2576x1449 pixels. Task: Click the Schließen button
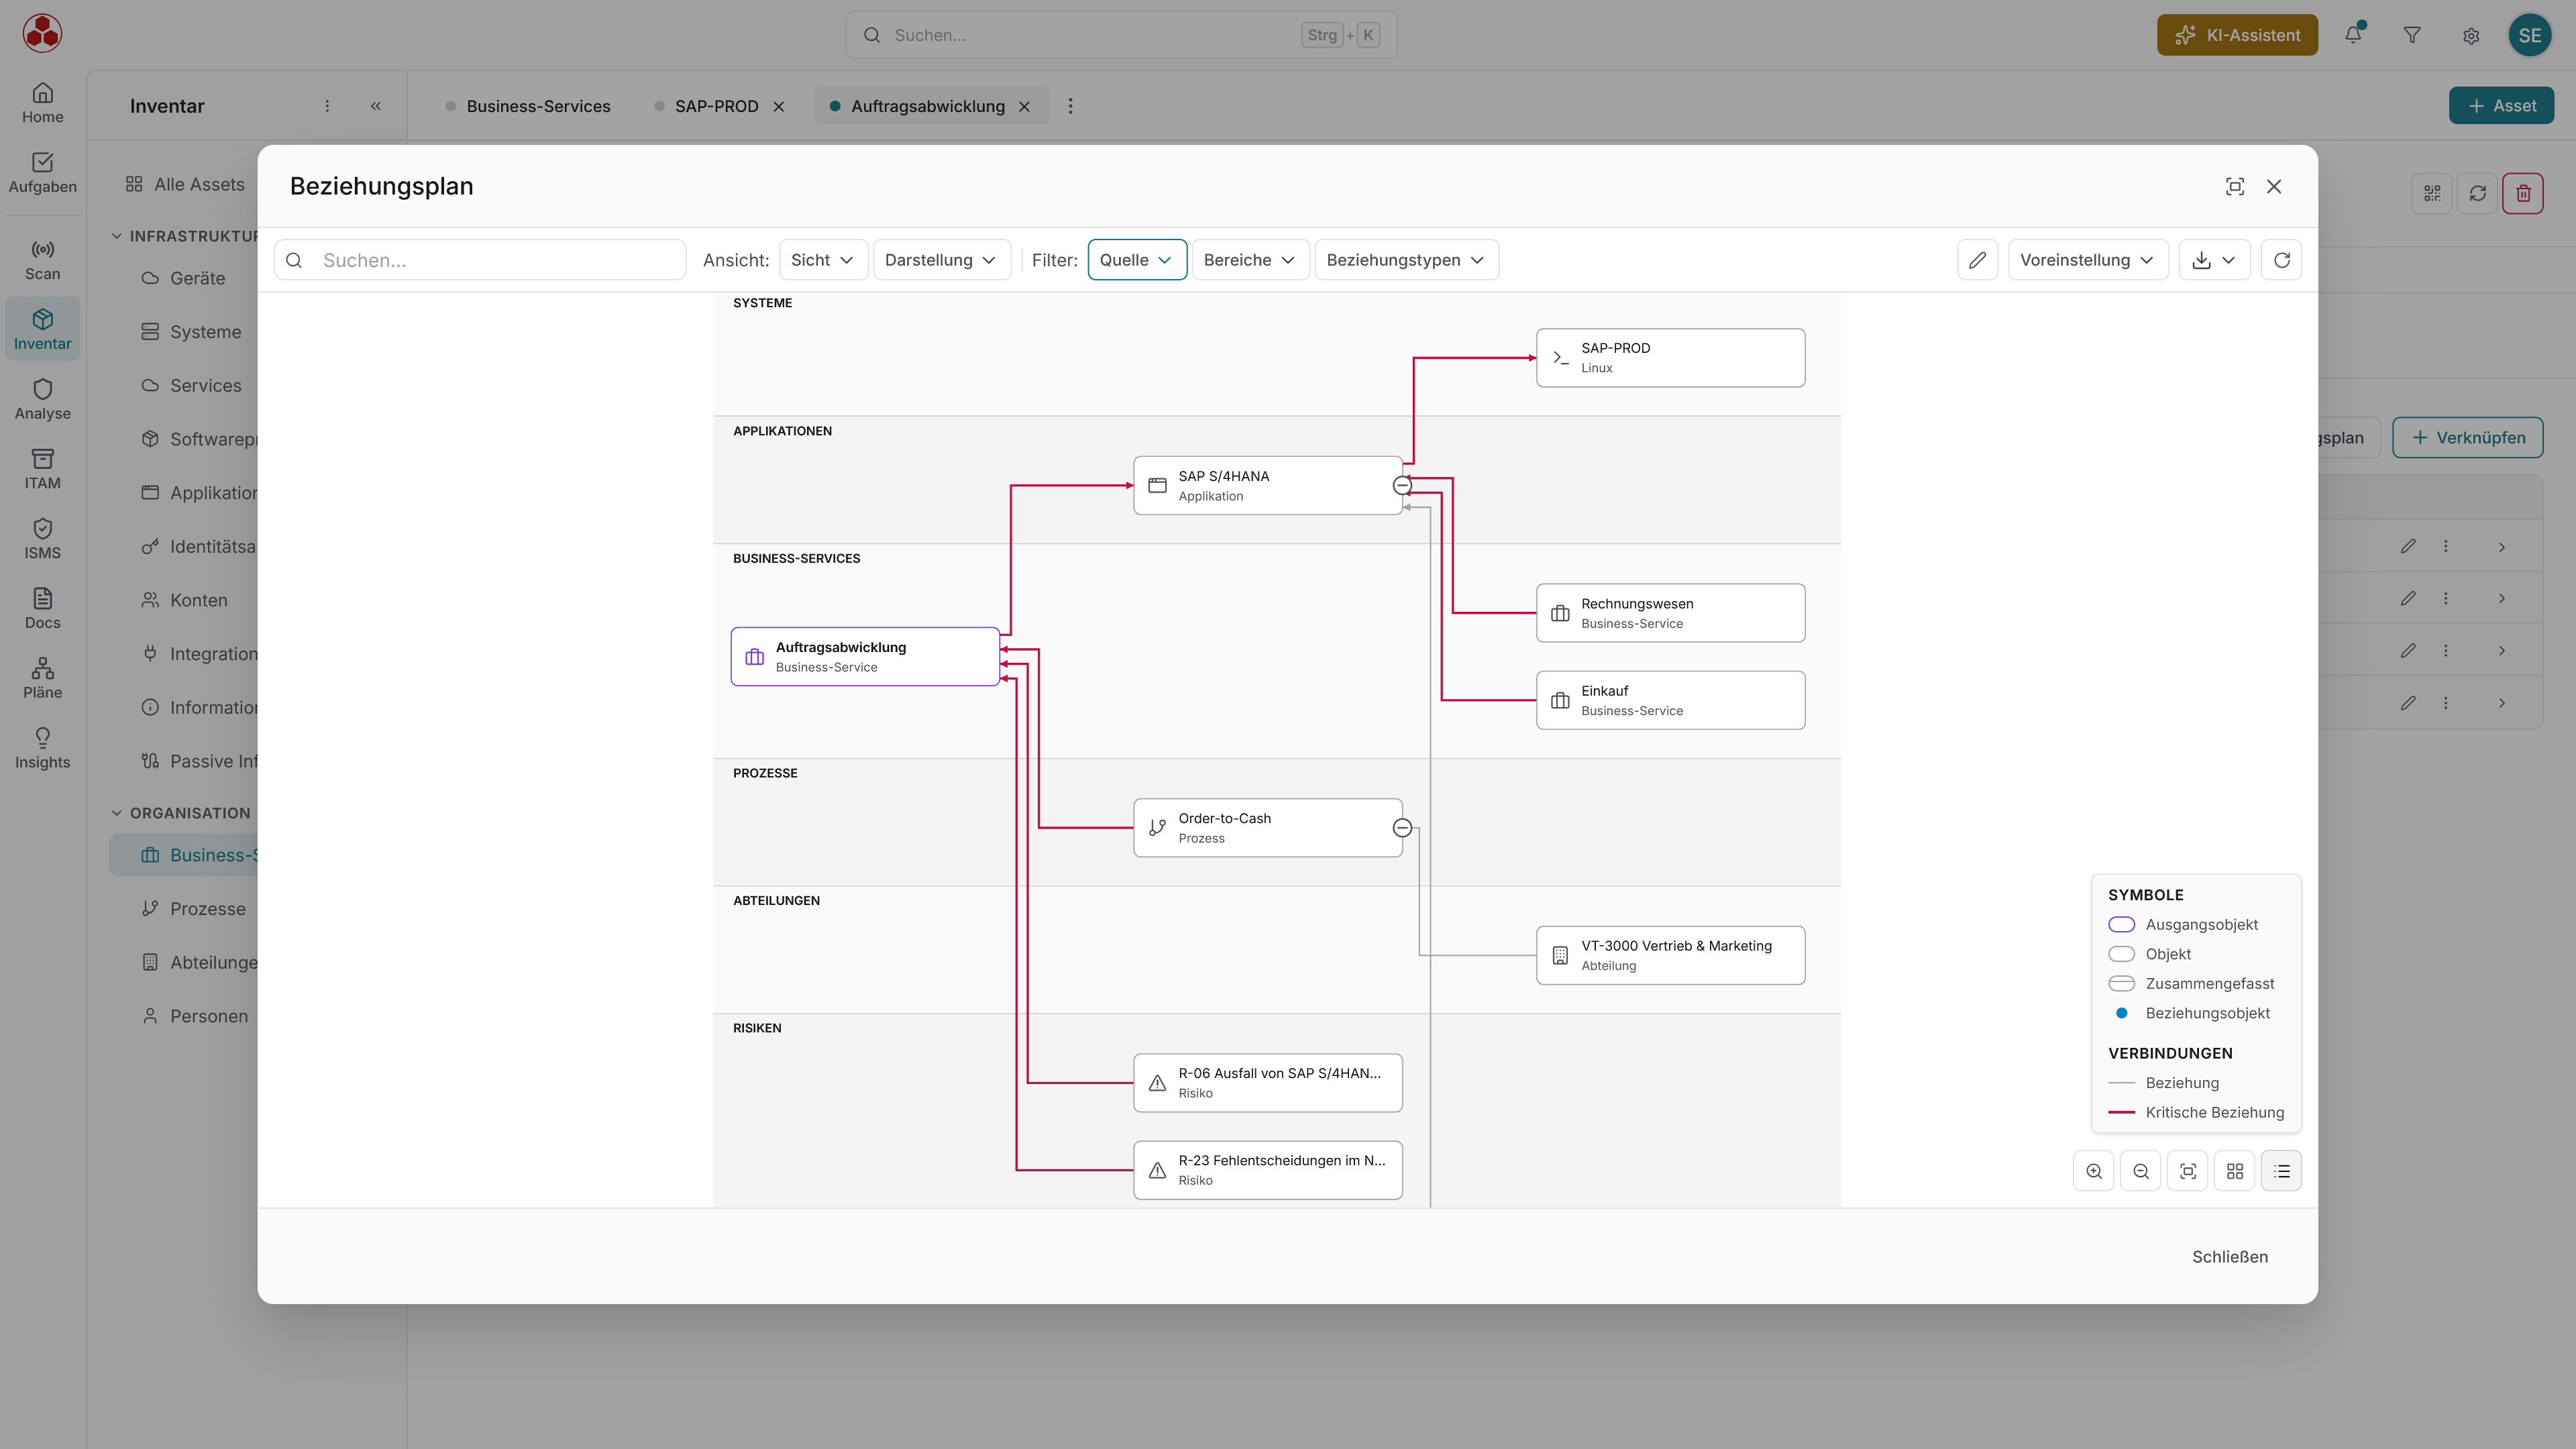click(2230, 1257)
